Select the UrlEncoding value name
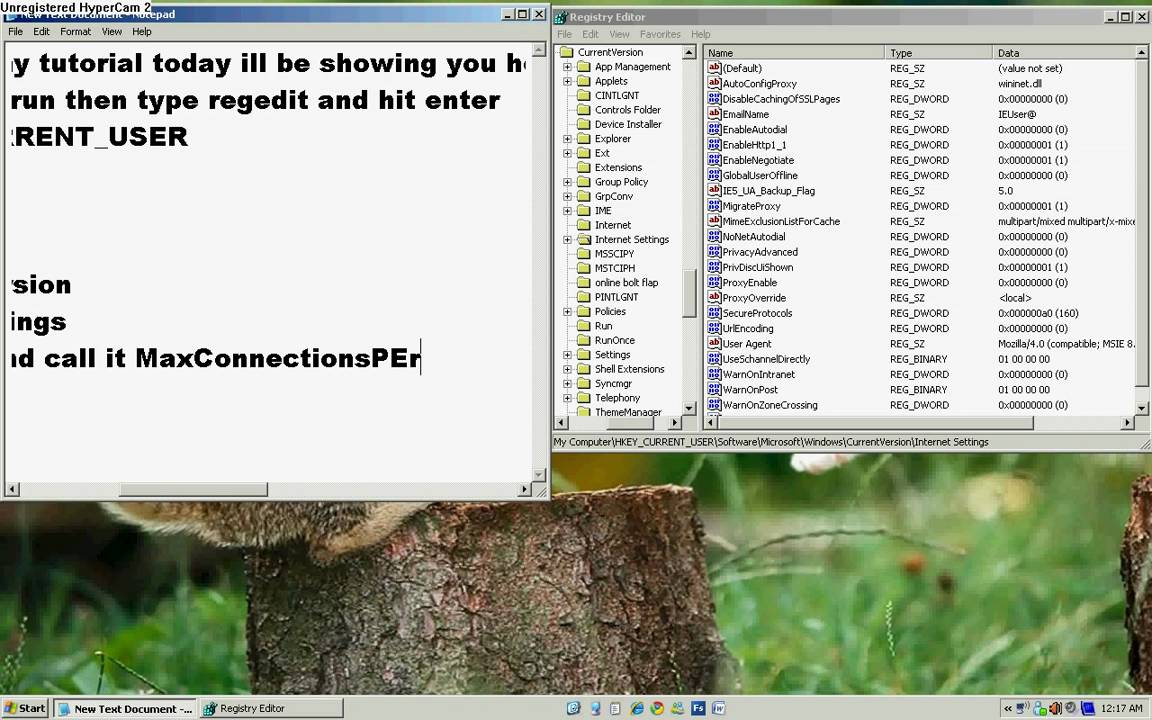Screen dimensions: 1152x720 coord(747,328)
